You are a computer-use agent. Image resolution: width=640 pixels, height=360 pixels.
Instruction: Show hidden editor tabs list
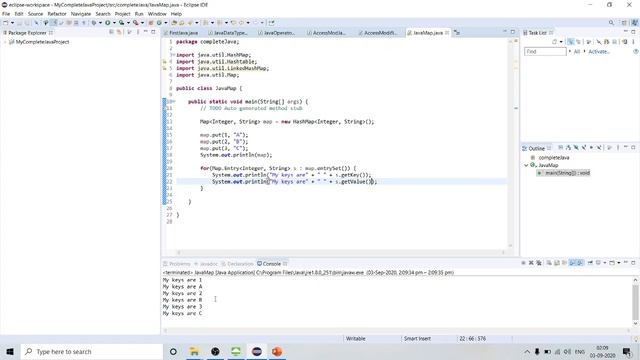[457, 32]
